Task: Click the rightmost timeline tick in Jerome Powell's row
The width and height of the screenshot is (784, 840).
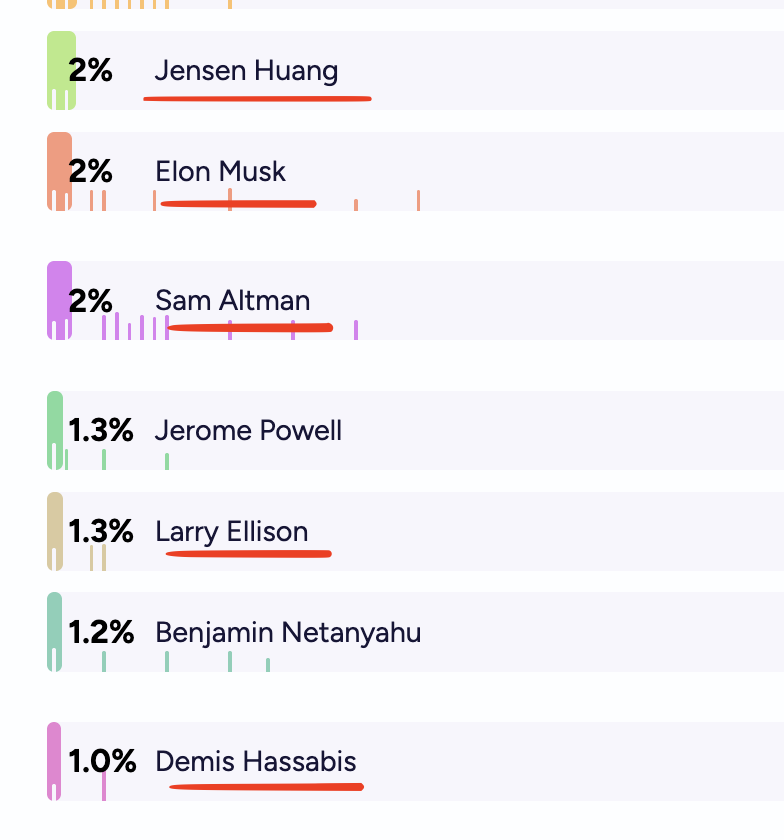Action: coord(167,461)
